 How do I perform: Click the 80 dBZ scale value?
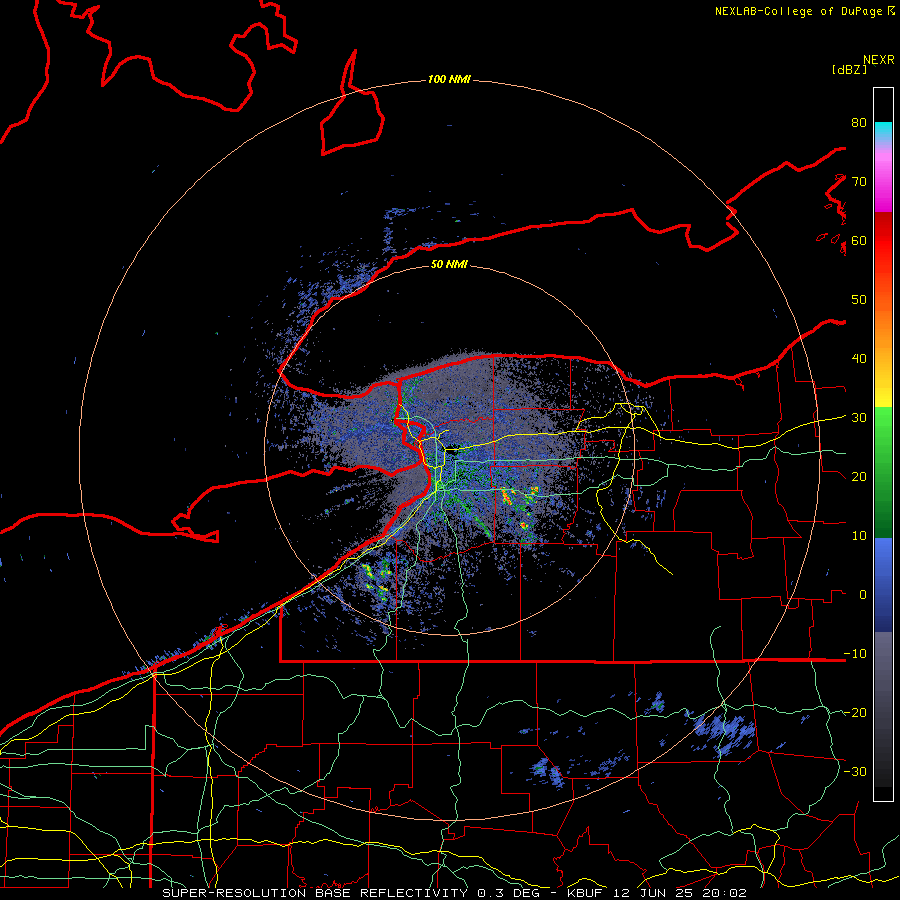point(859,122)
